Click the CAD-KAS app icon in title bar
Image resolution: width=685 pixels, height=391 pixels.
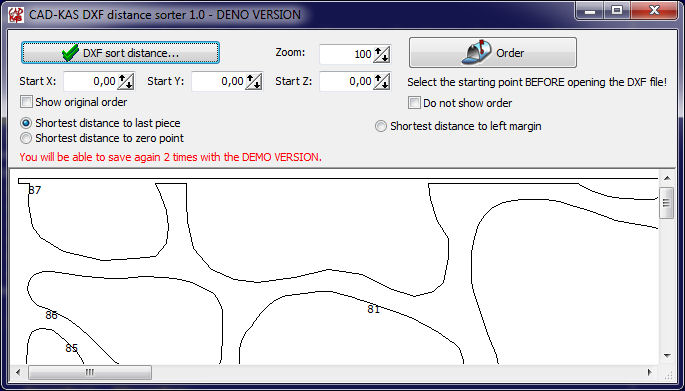(16, 14)
